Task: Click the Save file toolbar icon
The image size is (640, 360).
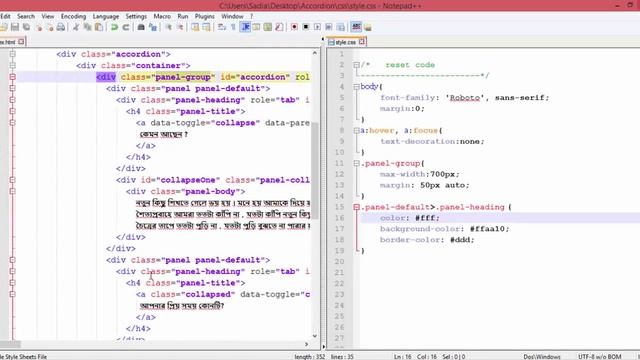Action: point(15,27)
